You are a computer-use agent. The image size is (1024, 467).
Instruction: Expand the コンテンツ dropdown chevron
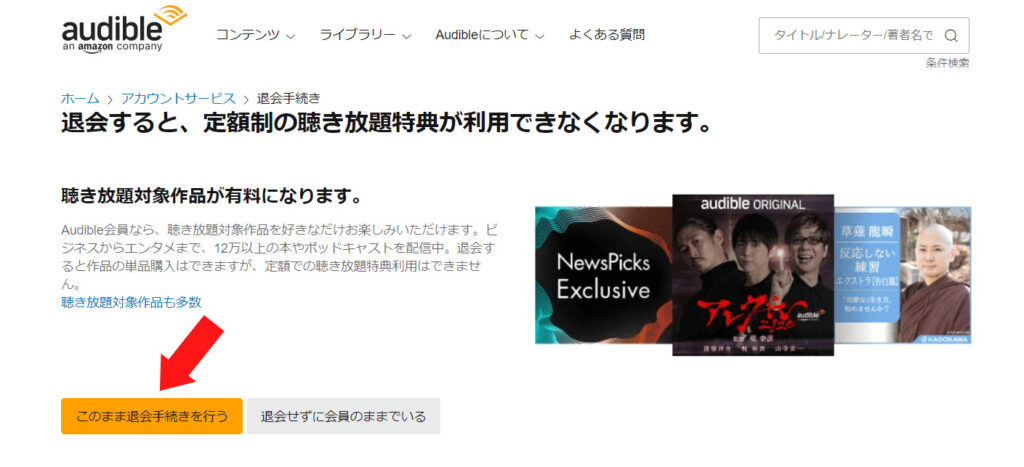[291, 37]
